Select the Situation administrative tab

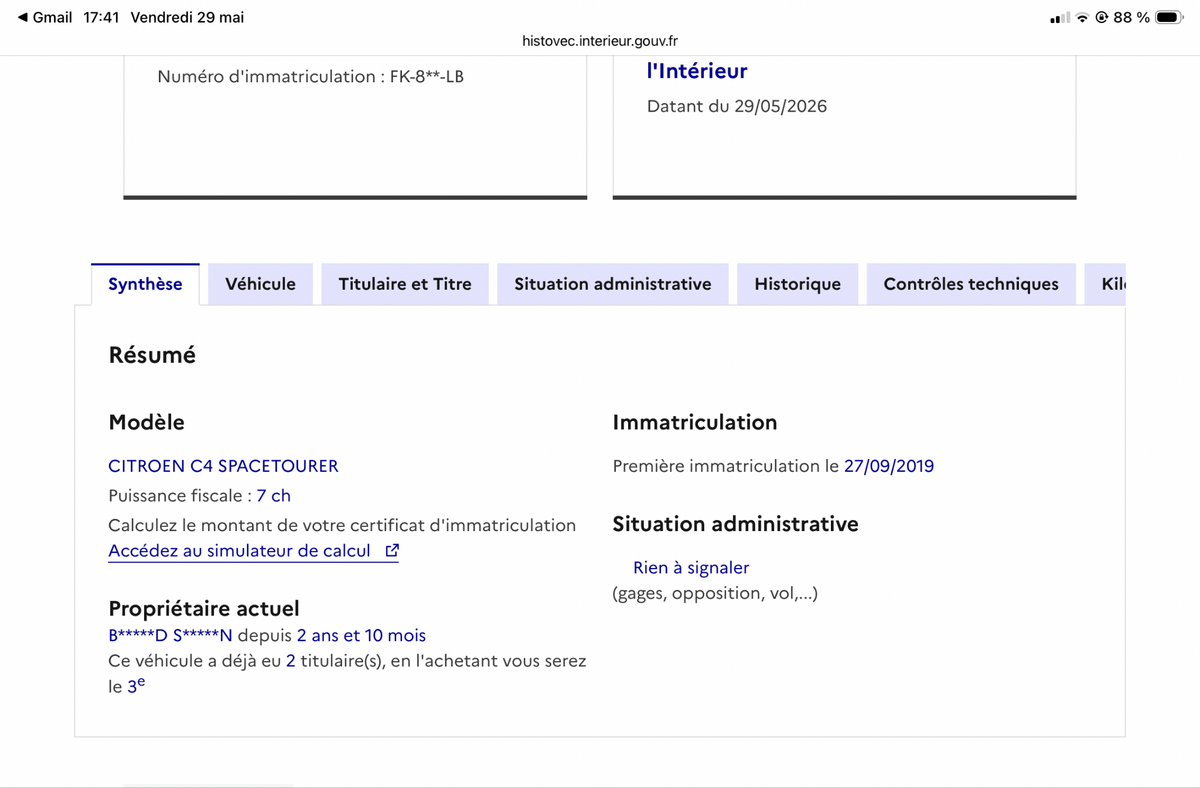pyautogui.click(x=613, y=284)
